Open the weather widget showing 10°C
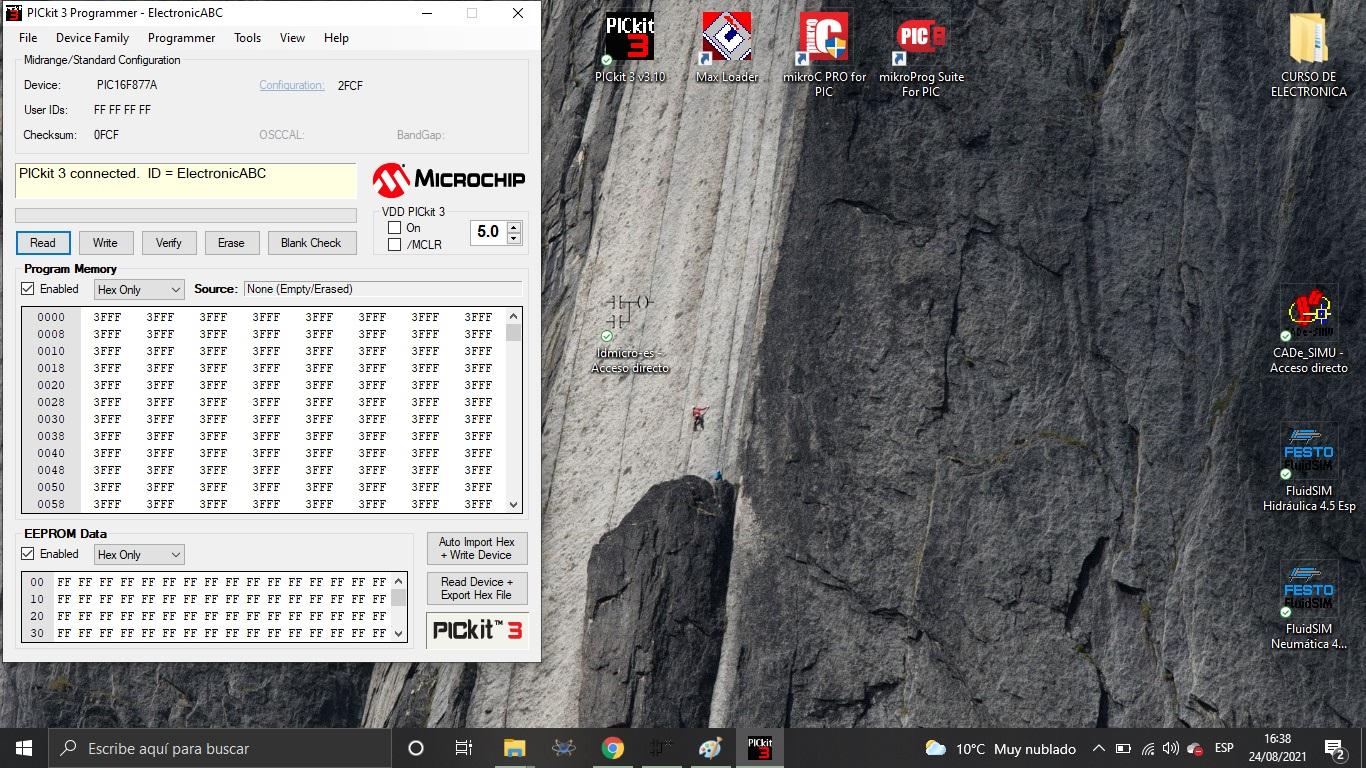1366x768 pixels. (1000, 748)
